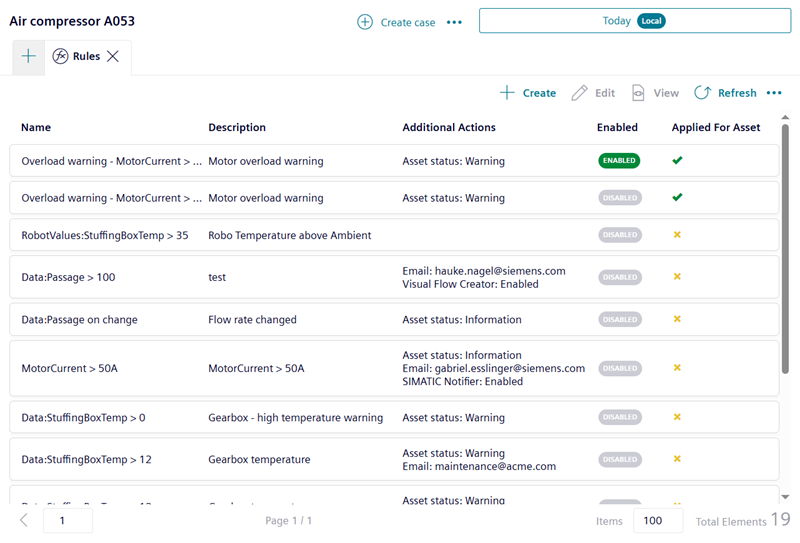Click DISABLED badge for RobotValues:StuffingBoxTemp > 35

[x=620, y=235]
